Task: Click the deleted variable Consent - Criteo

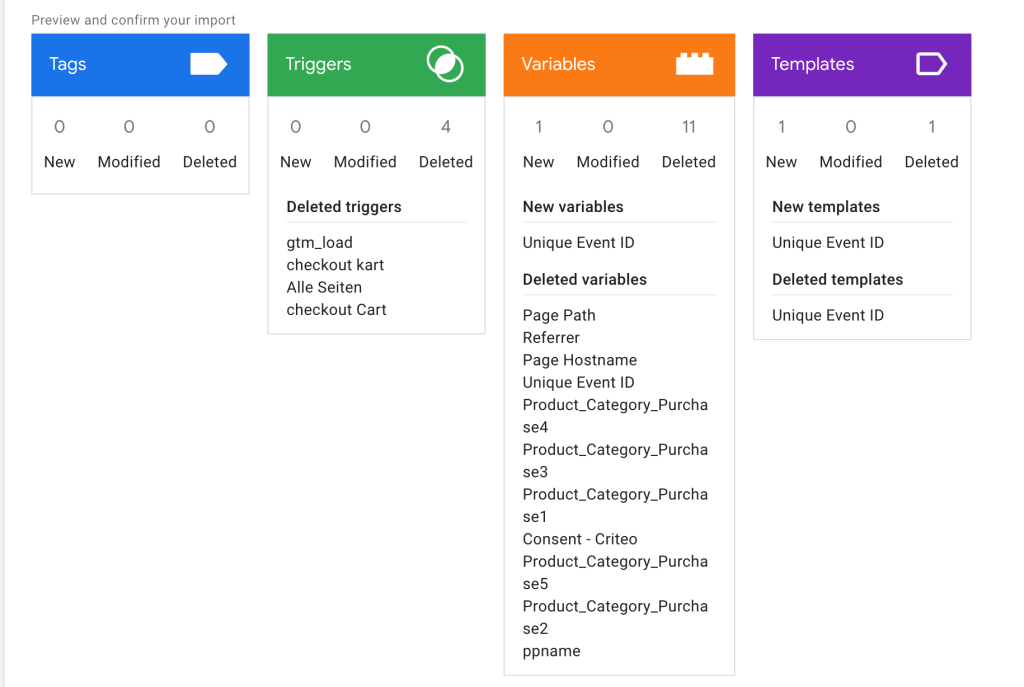Action: [579, 539]
